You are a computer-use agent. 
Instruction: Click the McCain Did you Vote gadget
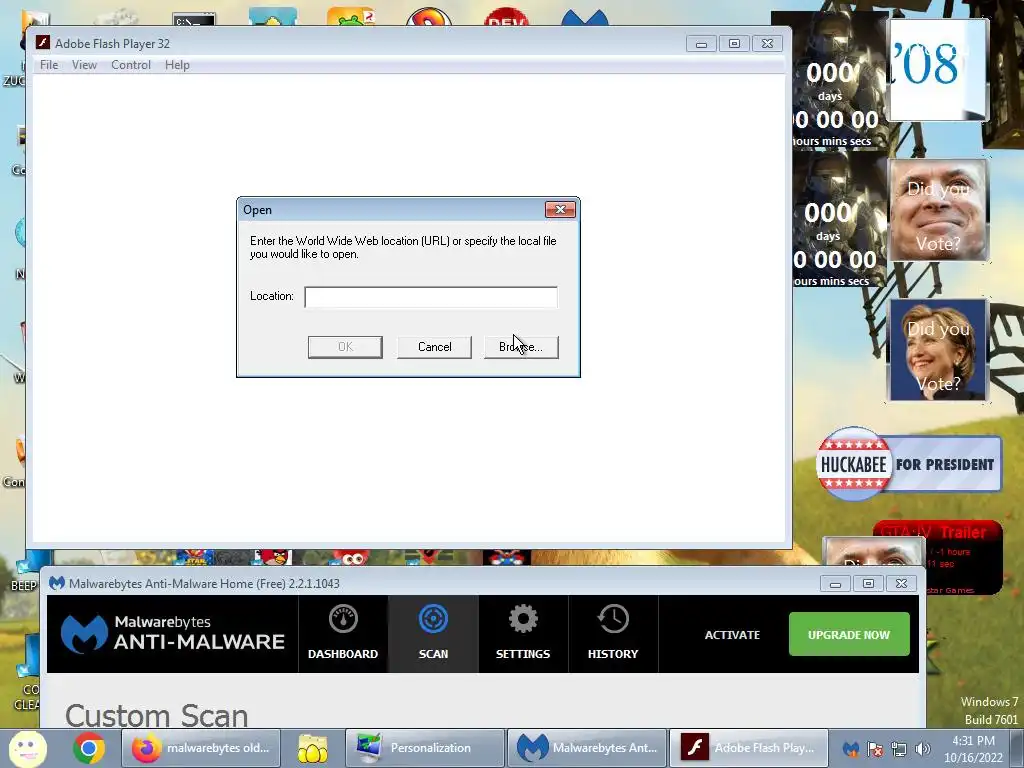[x=938, y=210]
